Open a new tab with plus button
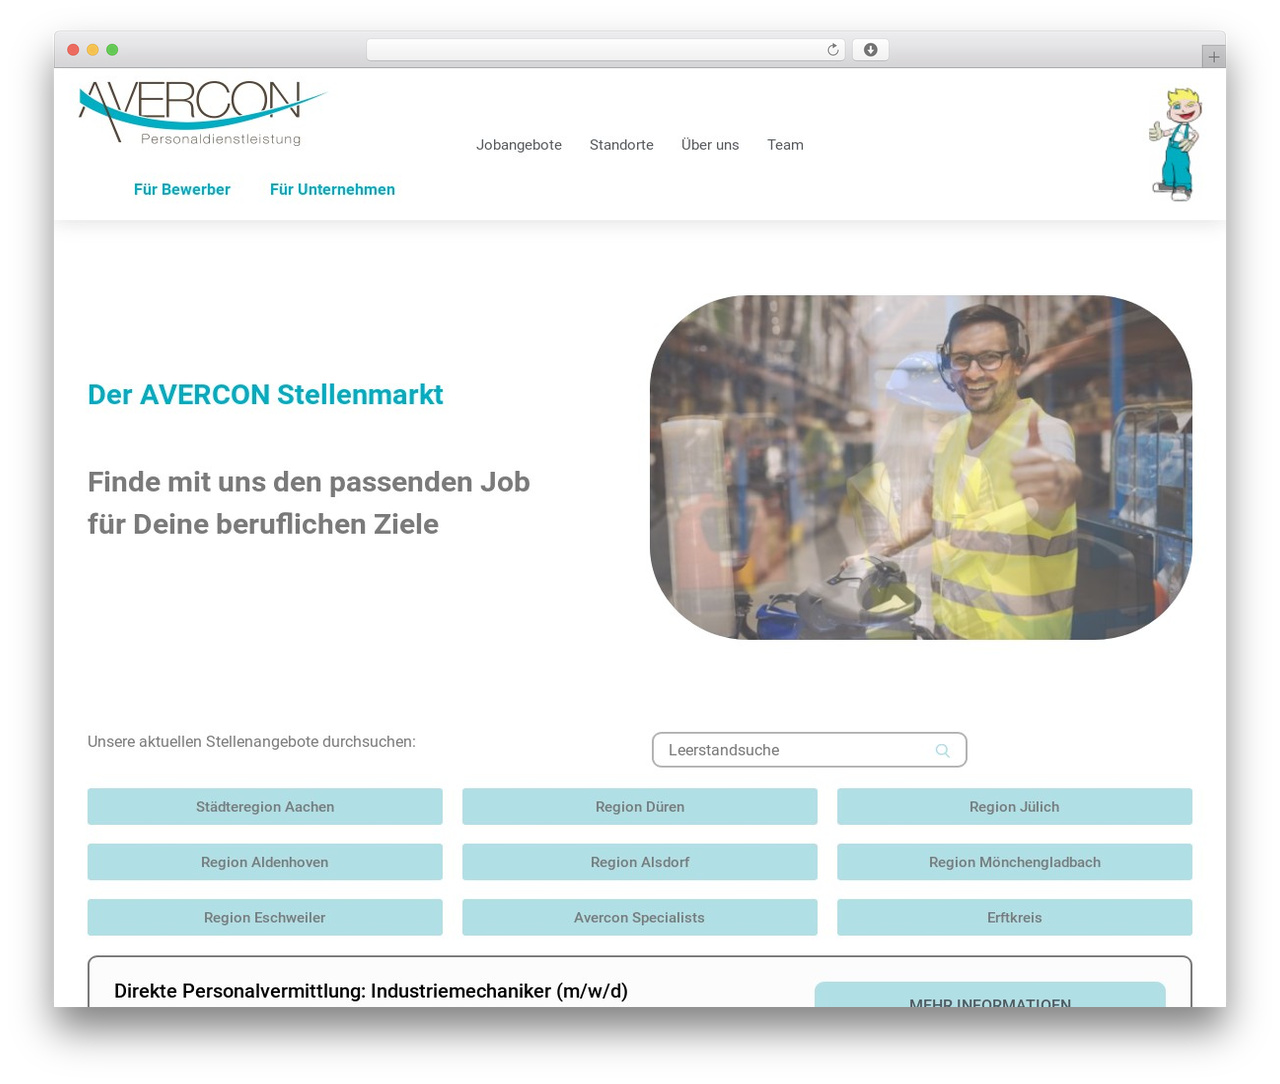 coord(1213,57)
